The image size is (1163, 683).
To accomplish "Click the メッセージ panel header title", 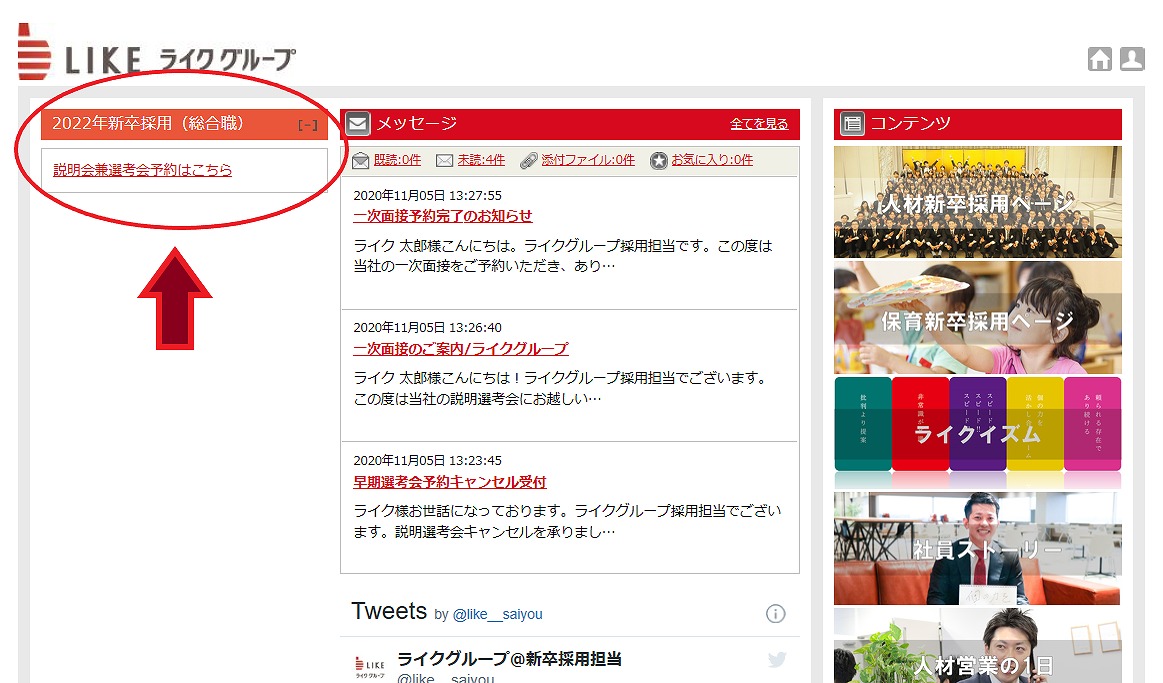I will [416, 123].
